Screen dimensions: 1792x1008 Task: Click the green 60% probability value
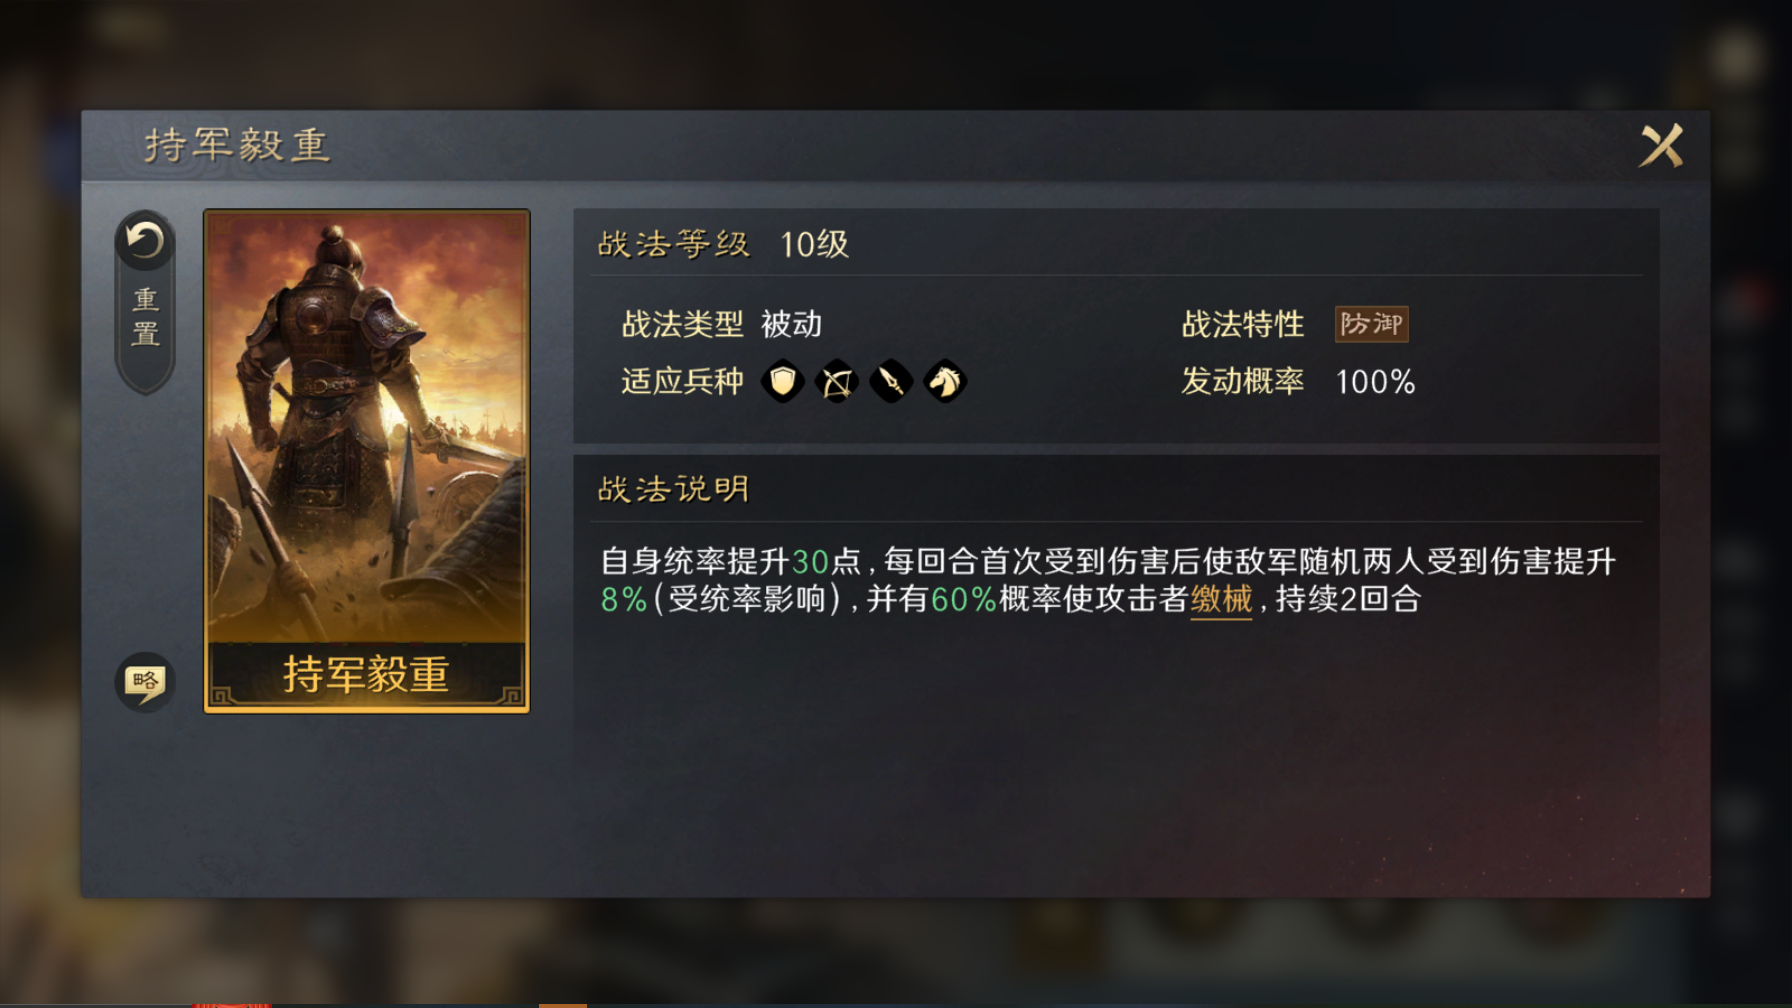[963, 600]
